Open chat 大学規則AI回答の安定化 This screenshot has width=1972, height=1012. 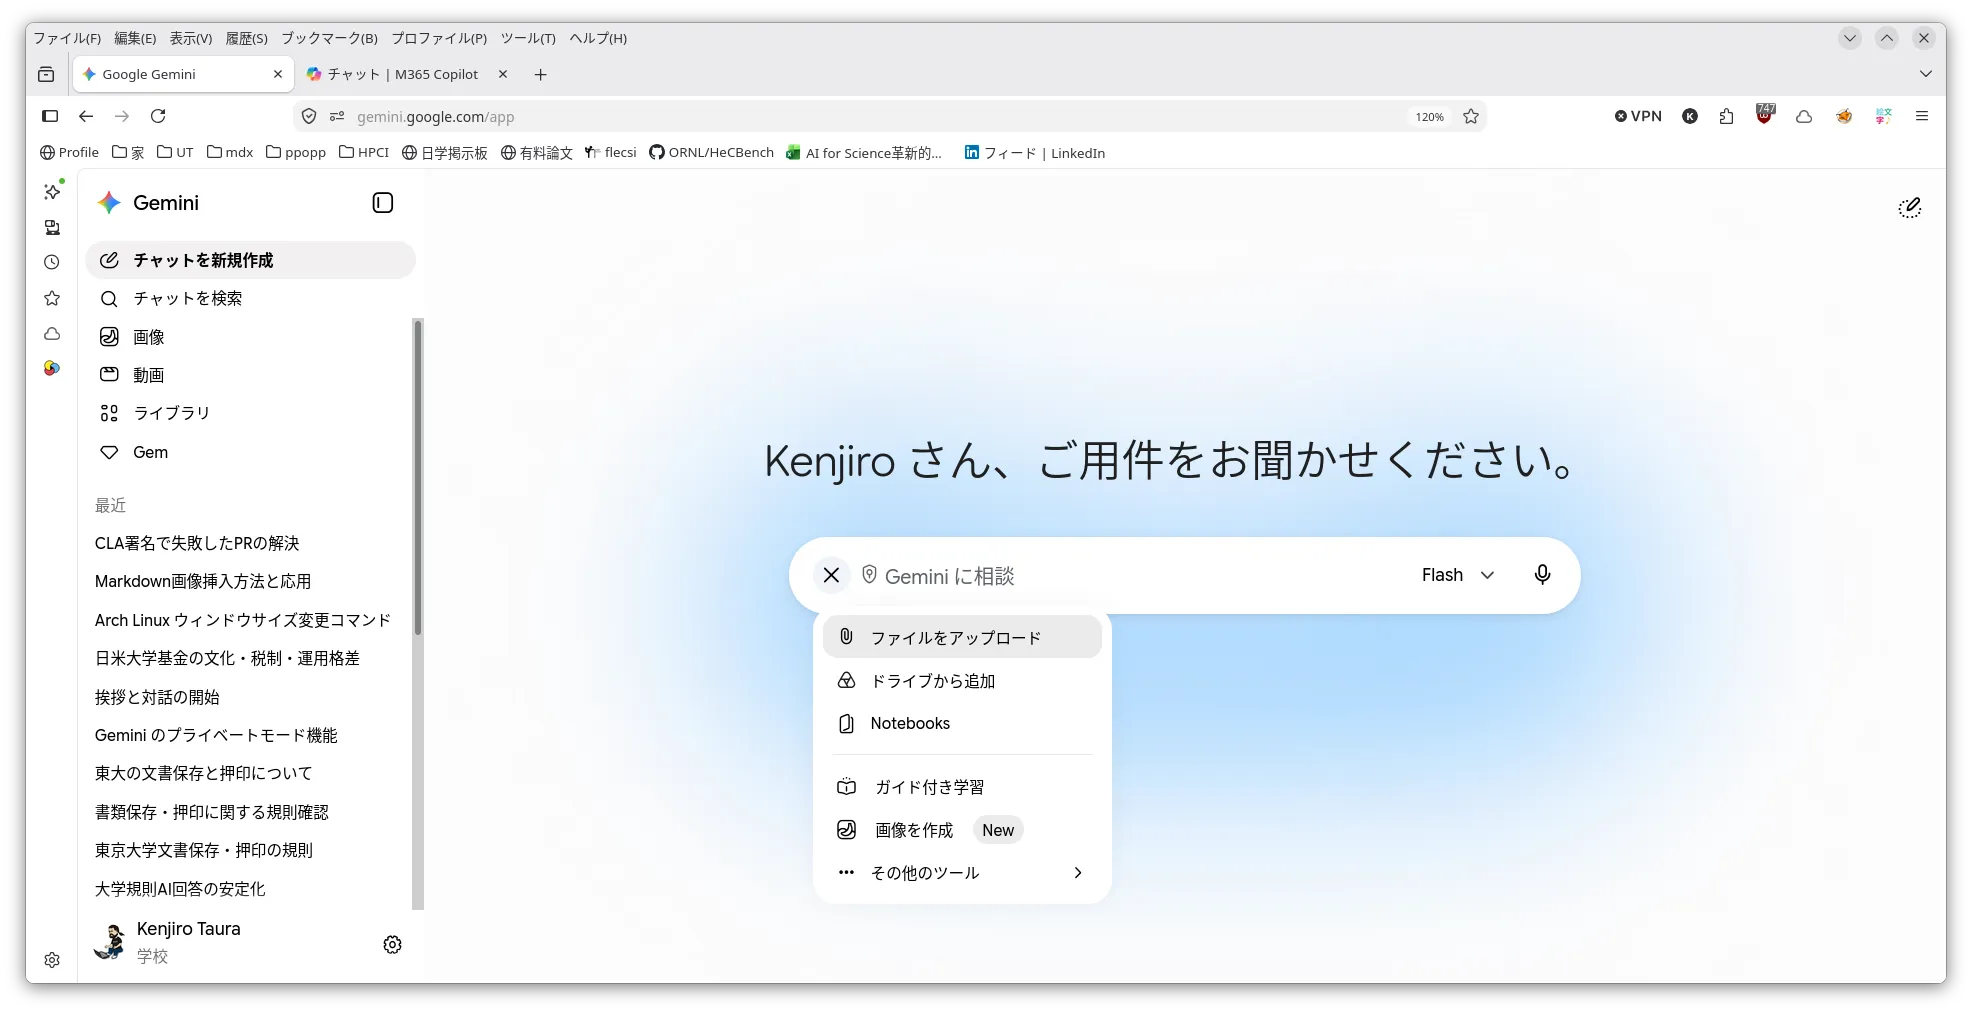(x=180, y=889)
